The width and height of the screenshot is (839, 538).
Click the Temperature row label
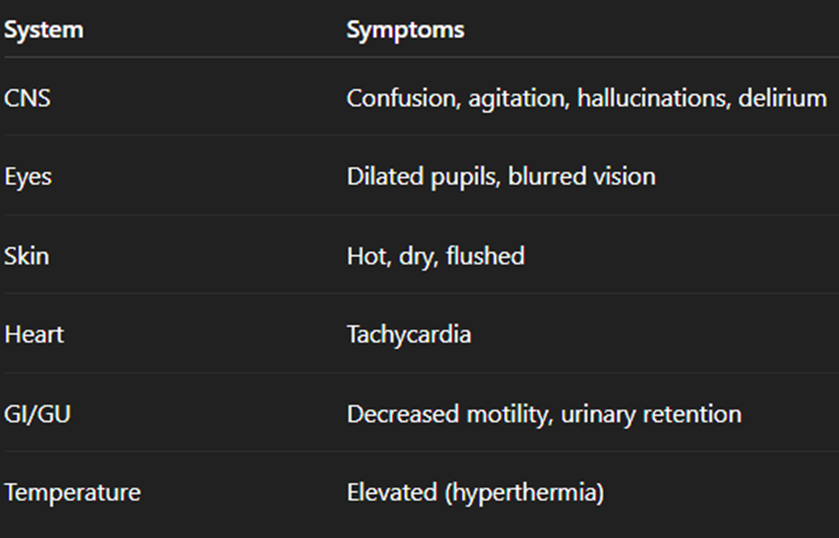tap(72, 492)
